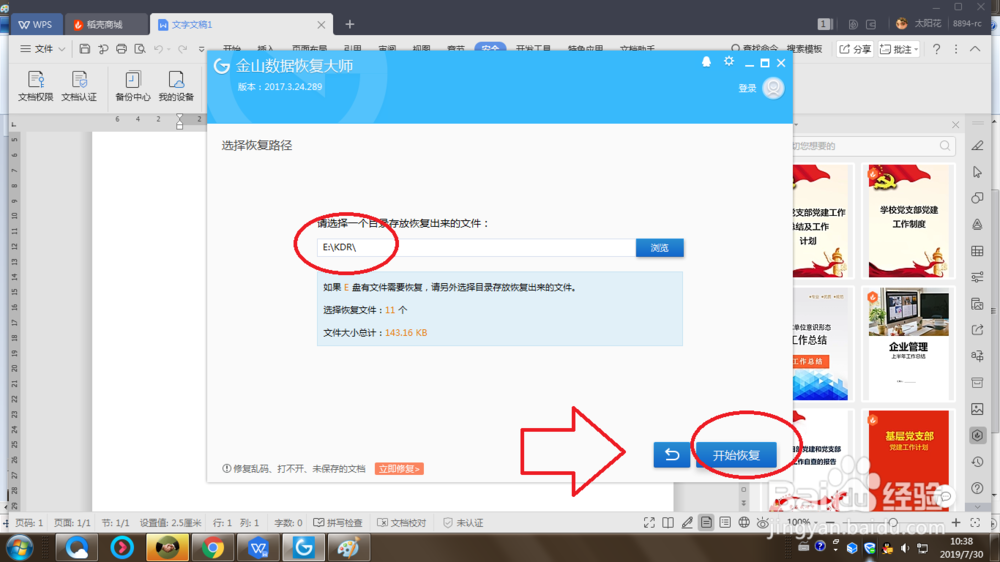1000x562 pixels.
Task: Switch to the WPS home tab
Action: [x=36, y=24]
